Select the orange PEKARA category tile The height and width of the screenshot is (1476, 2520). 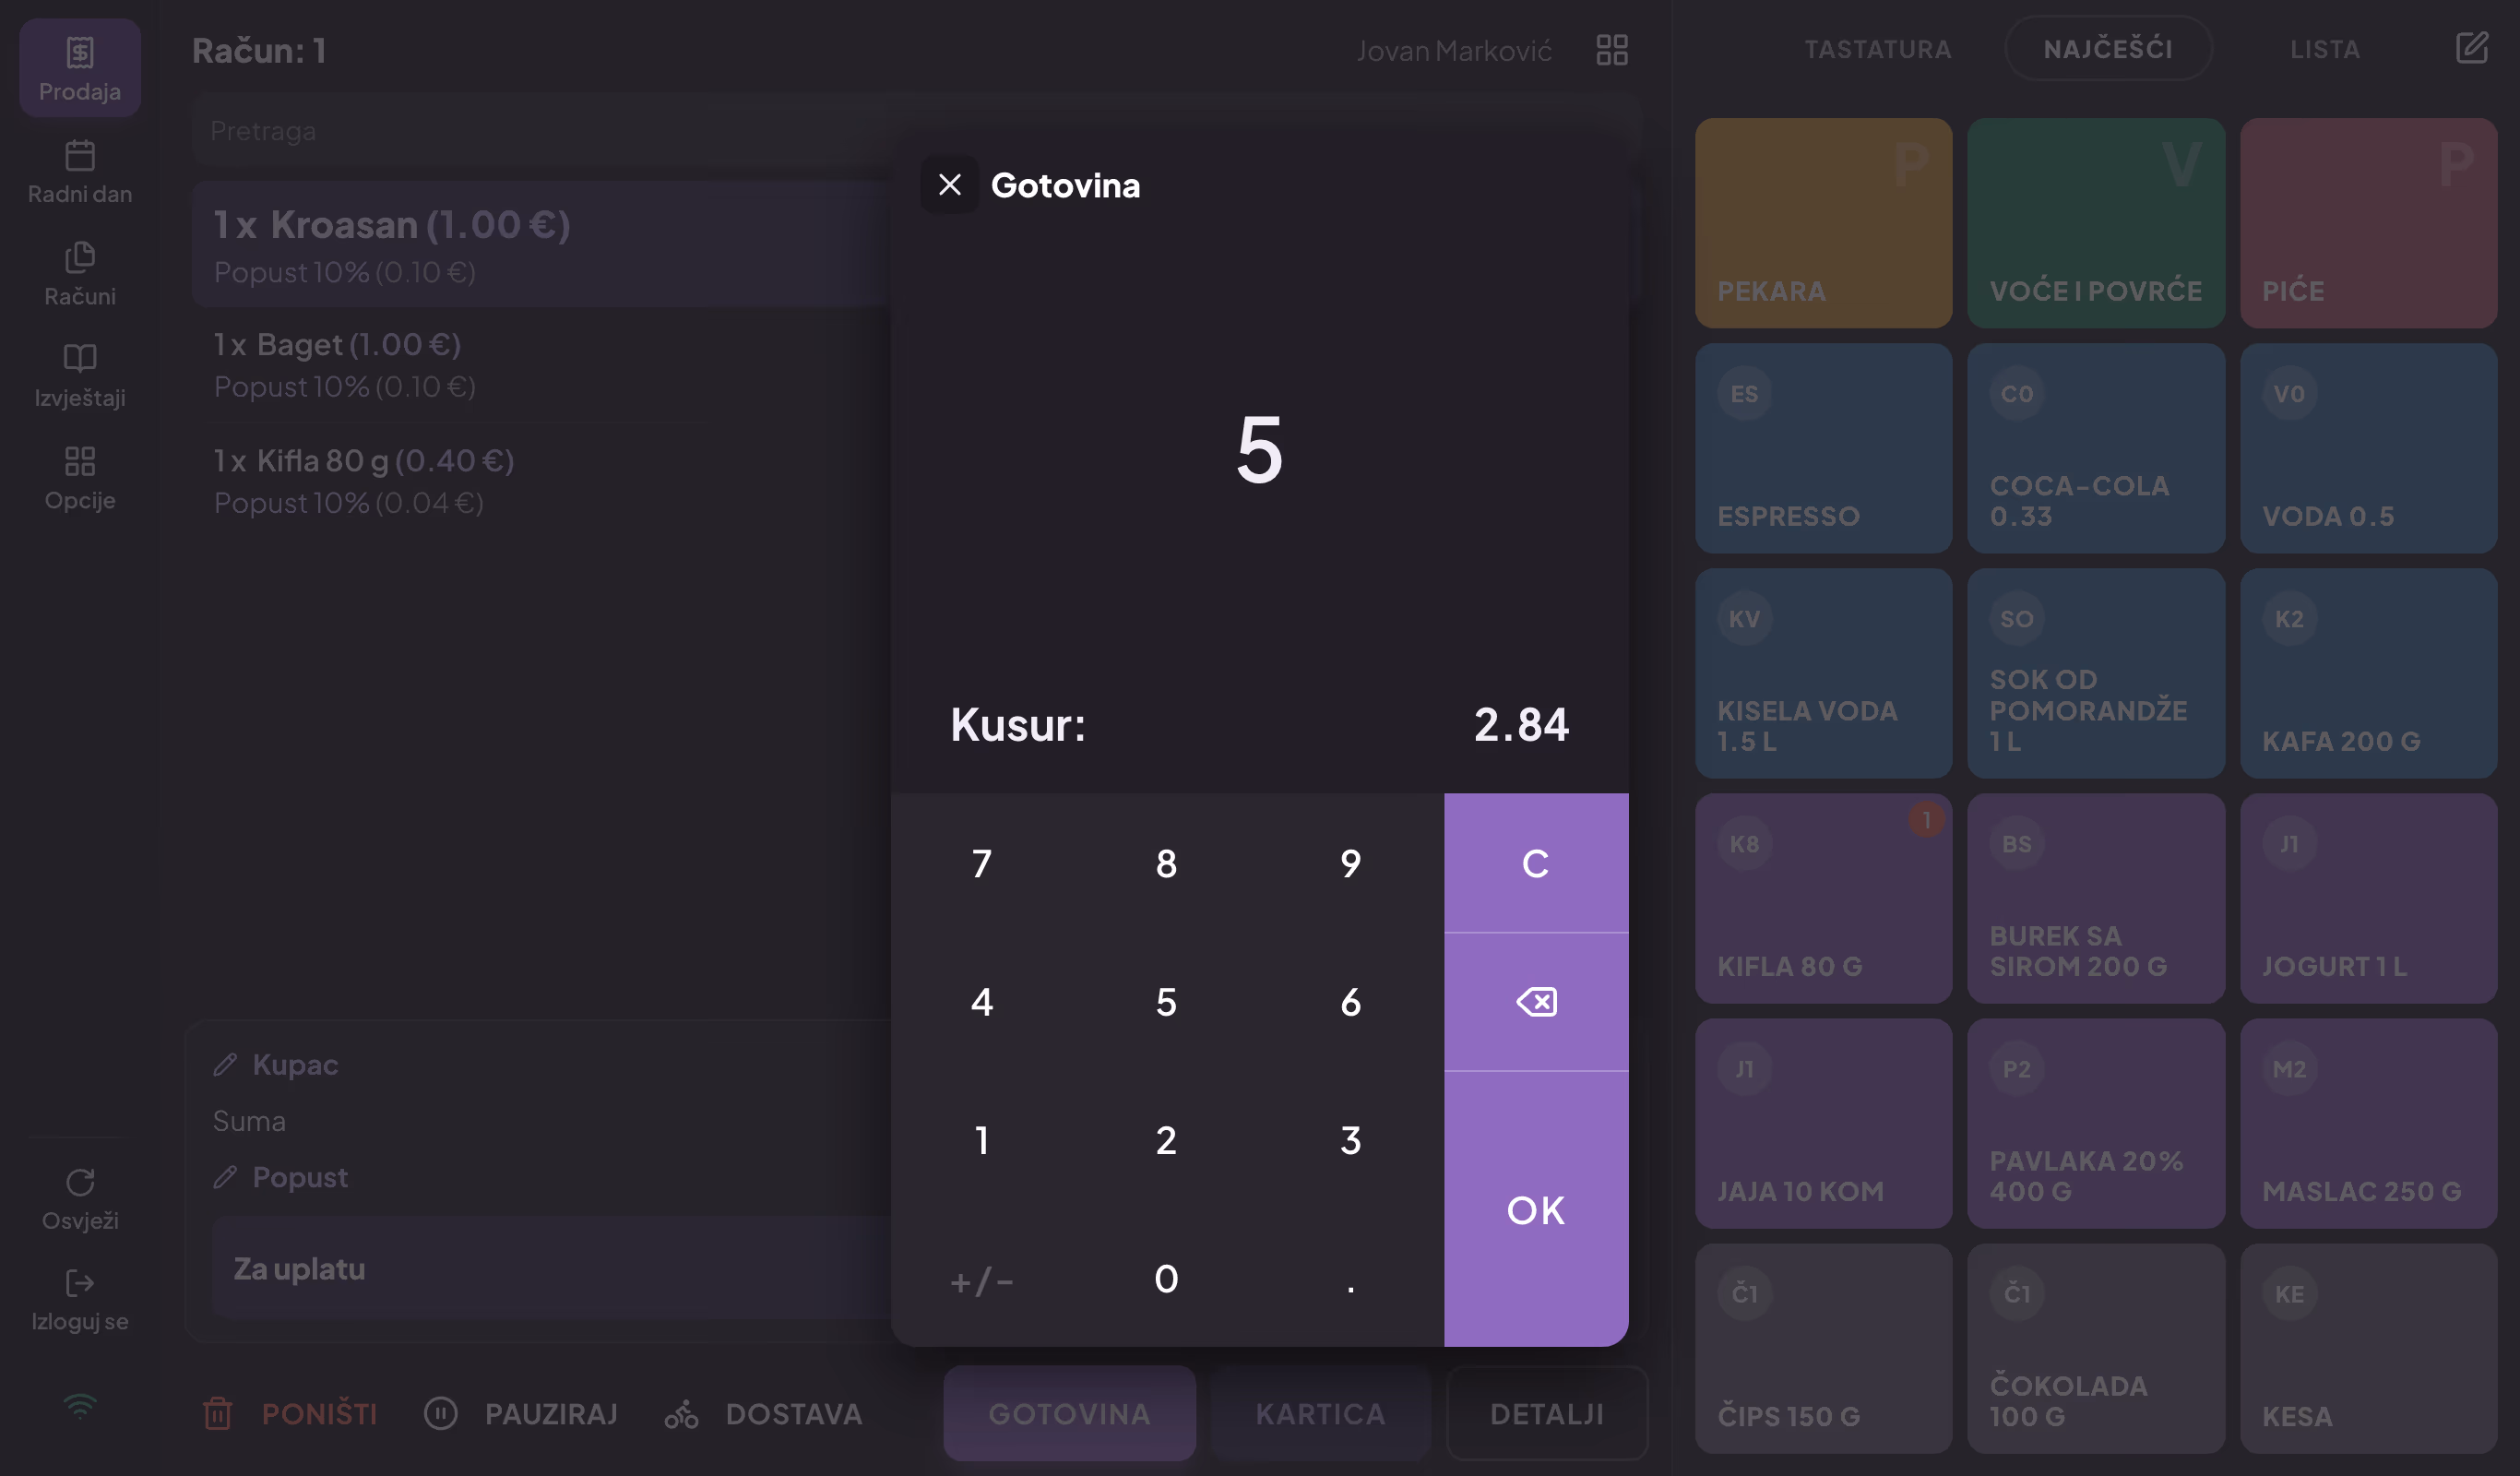1823,223
